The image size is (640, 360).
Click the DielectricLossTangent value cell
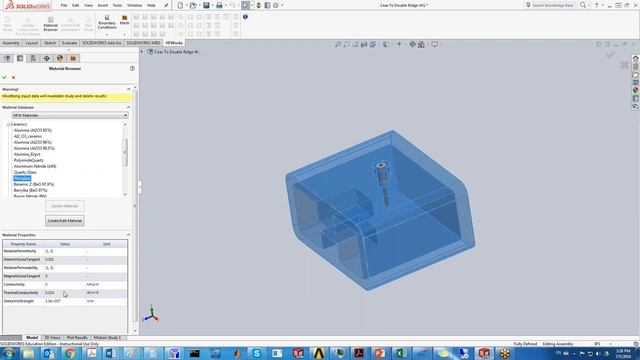(x=65, y=260)
